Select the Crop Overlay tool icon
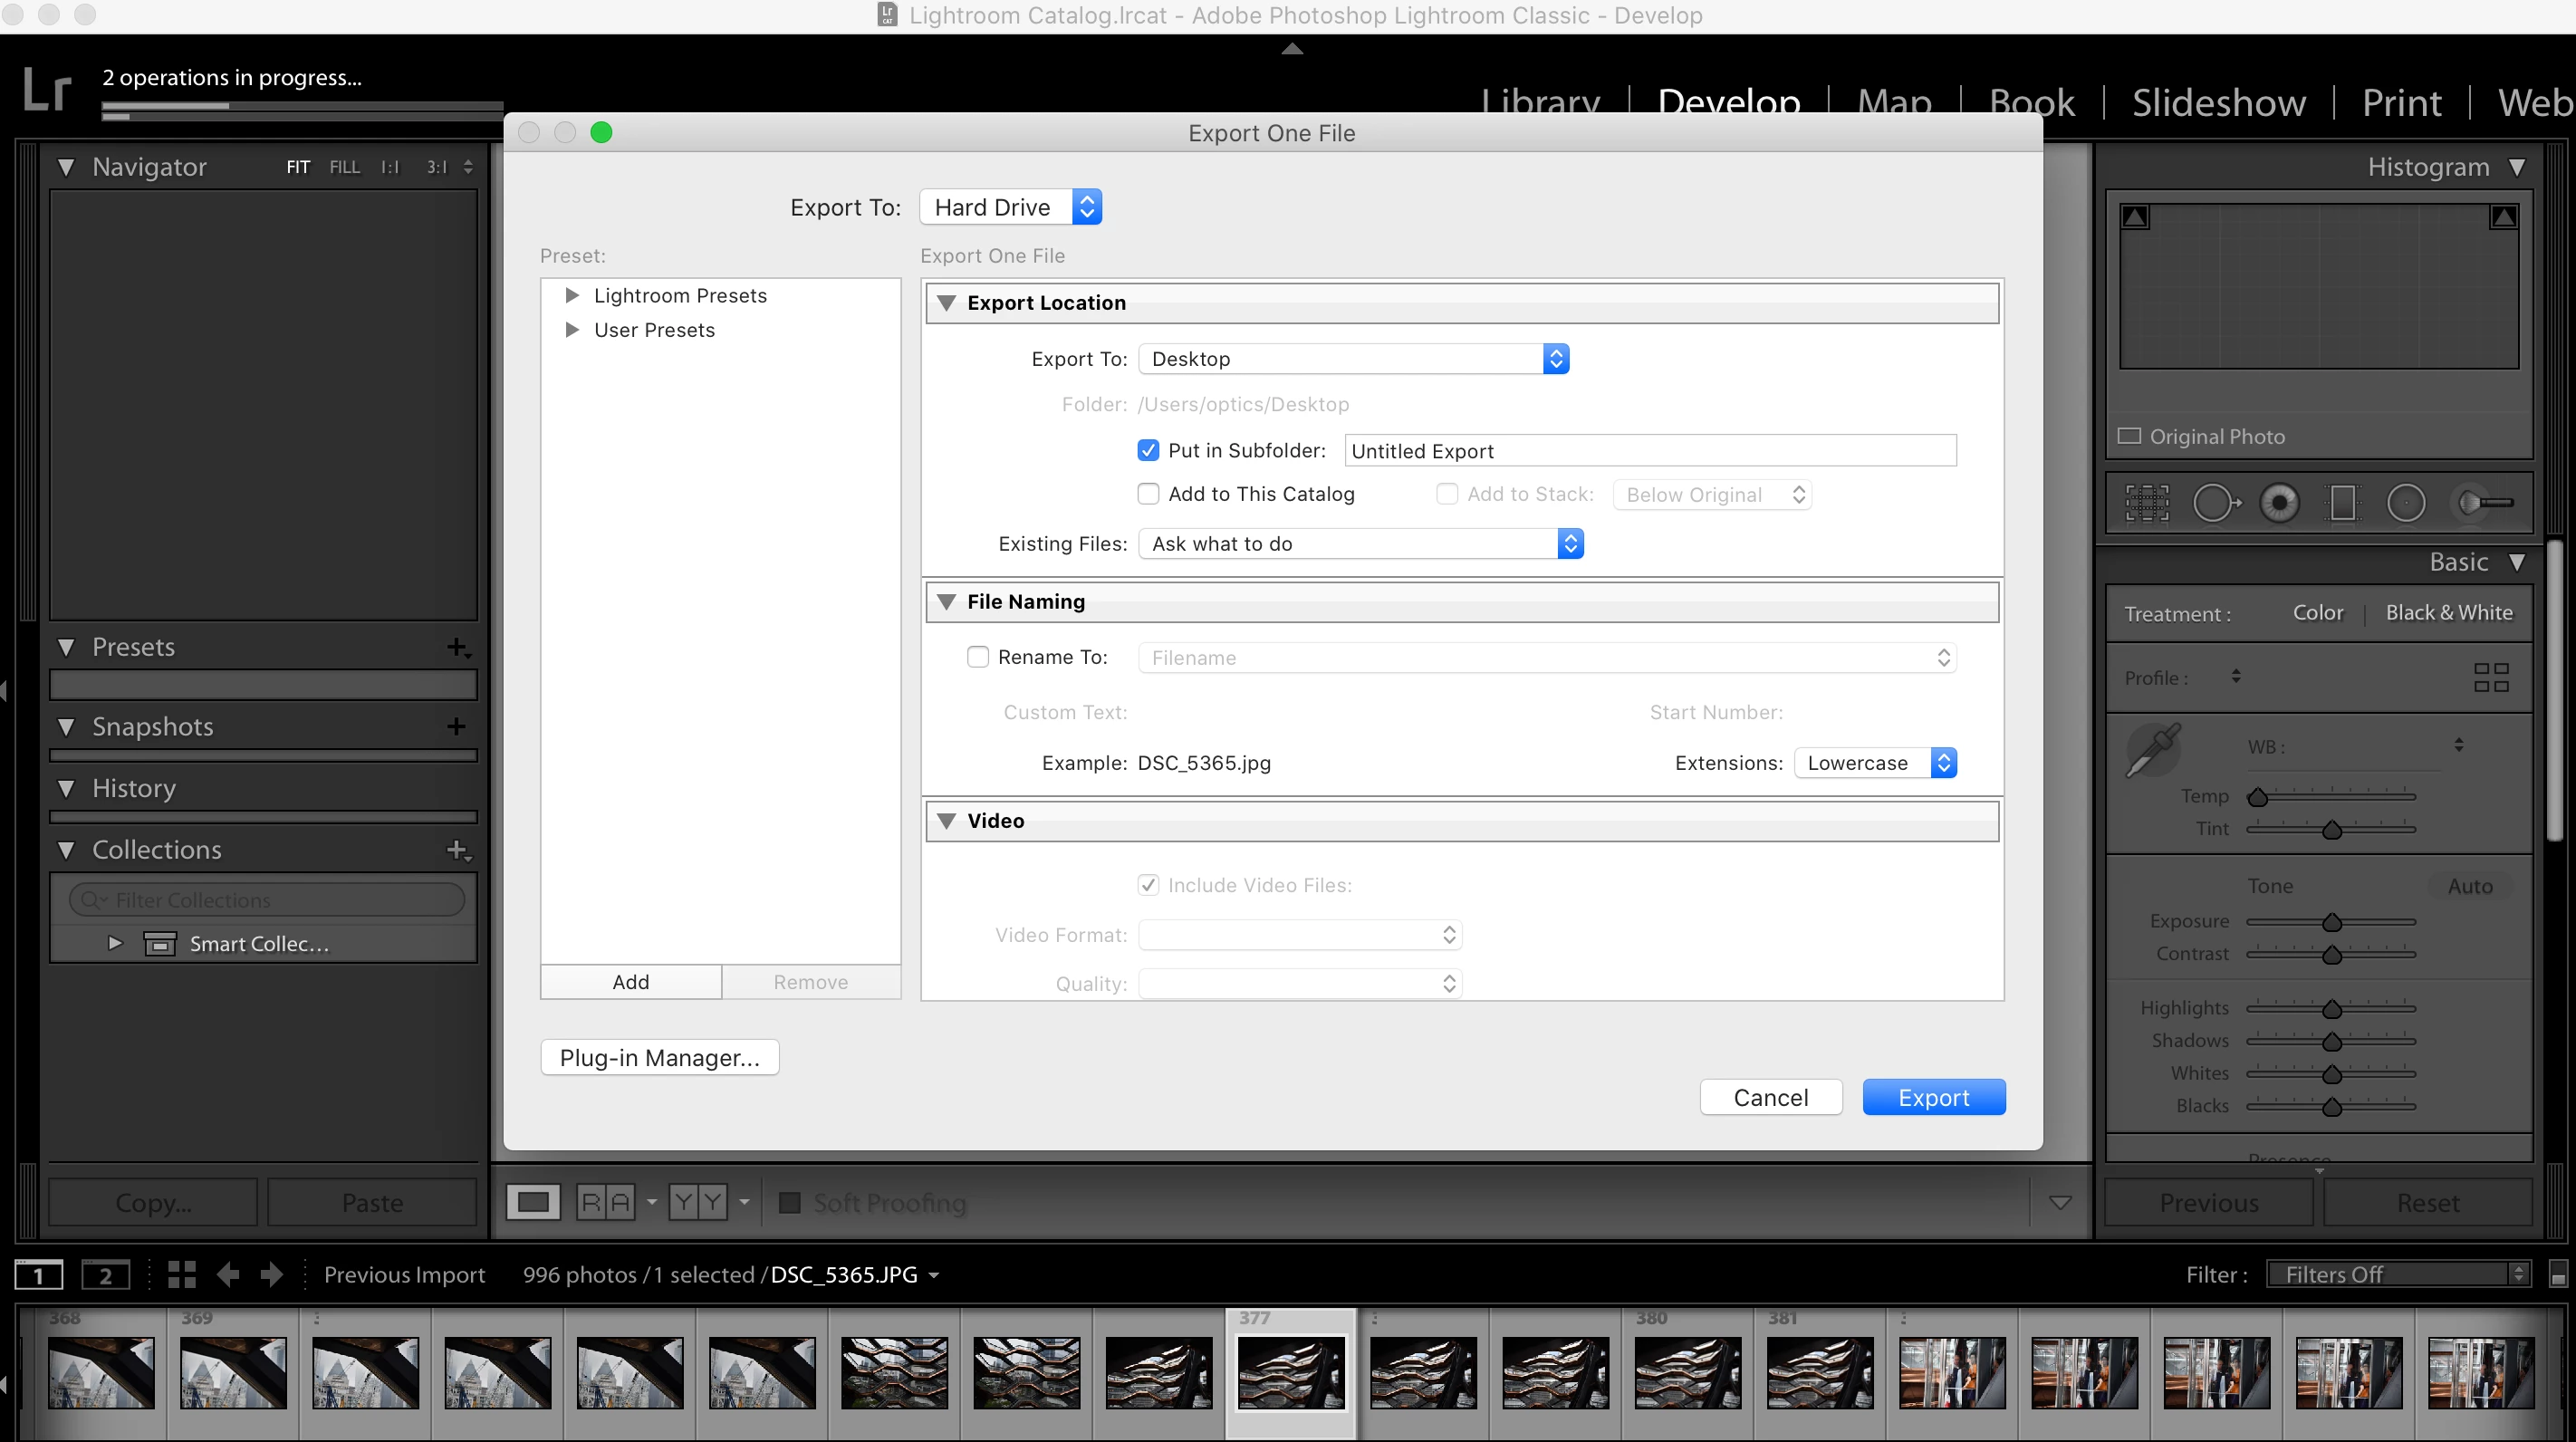2576x1442 pixels. (2147, 503)
